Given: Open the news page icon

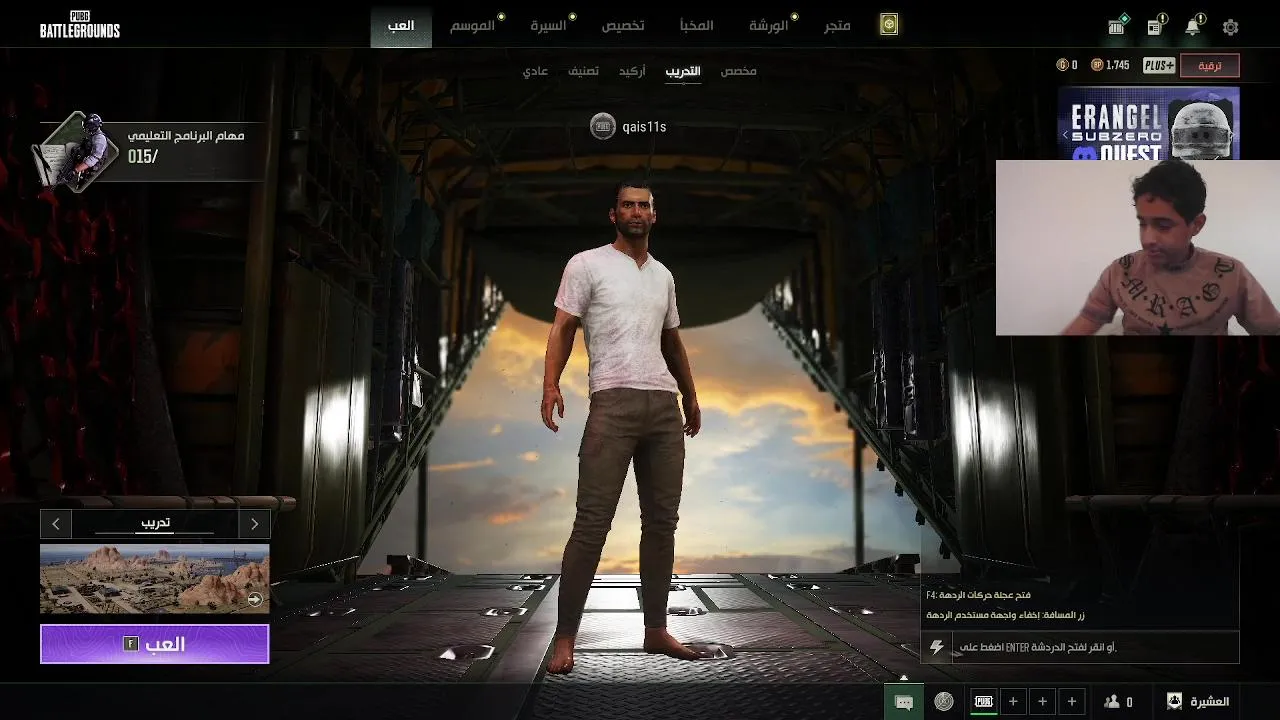Looking at the screenshot, I should pos(1155,27).
